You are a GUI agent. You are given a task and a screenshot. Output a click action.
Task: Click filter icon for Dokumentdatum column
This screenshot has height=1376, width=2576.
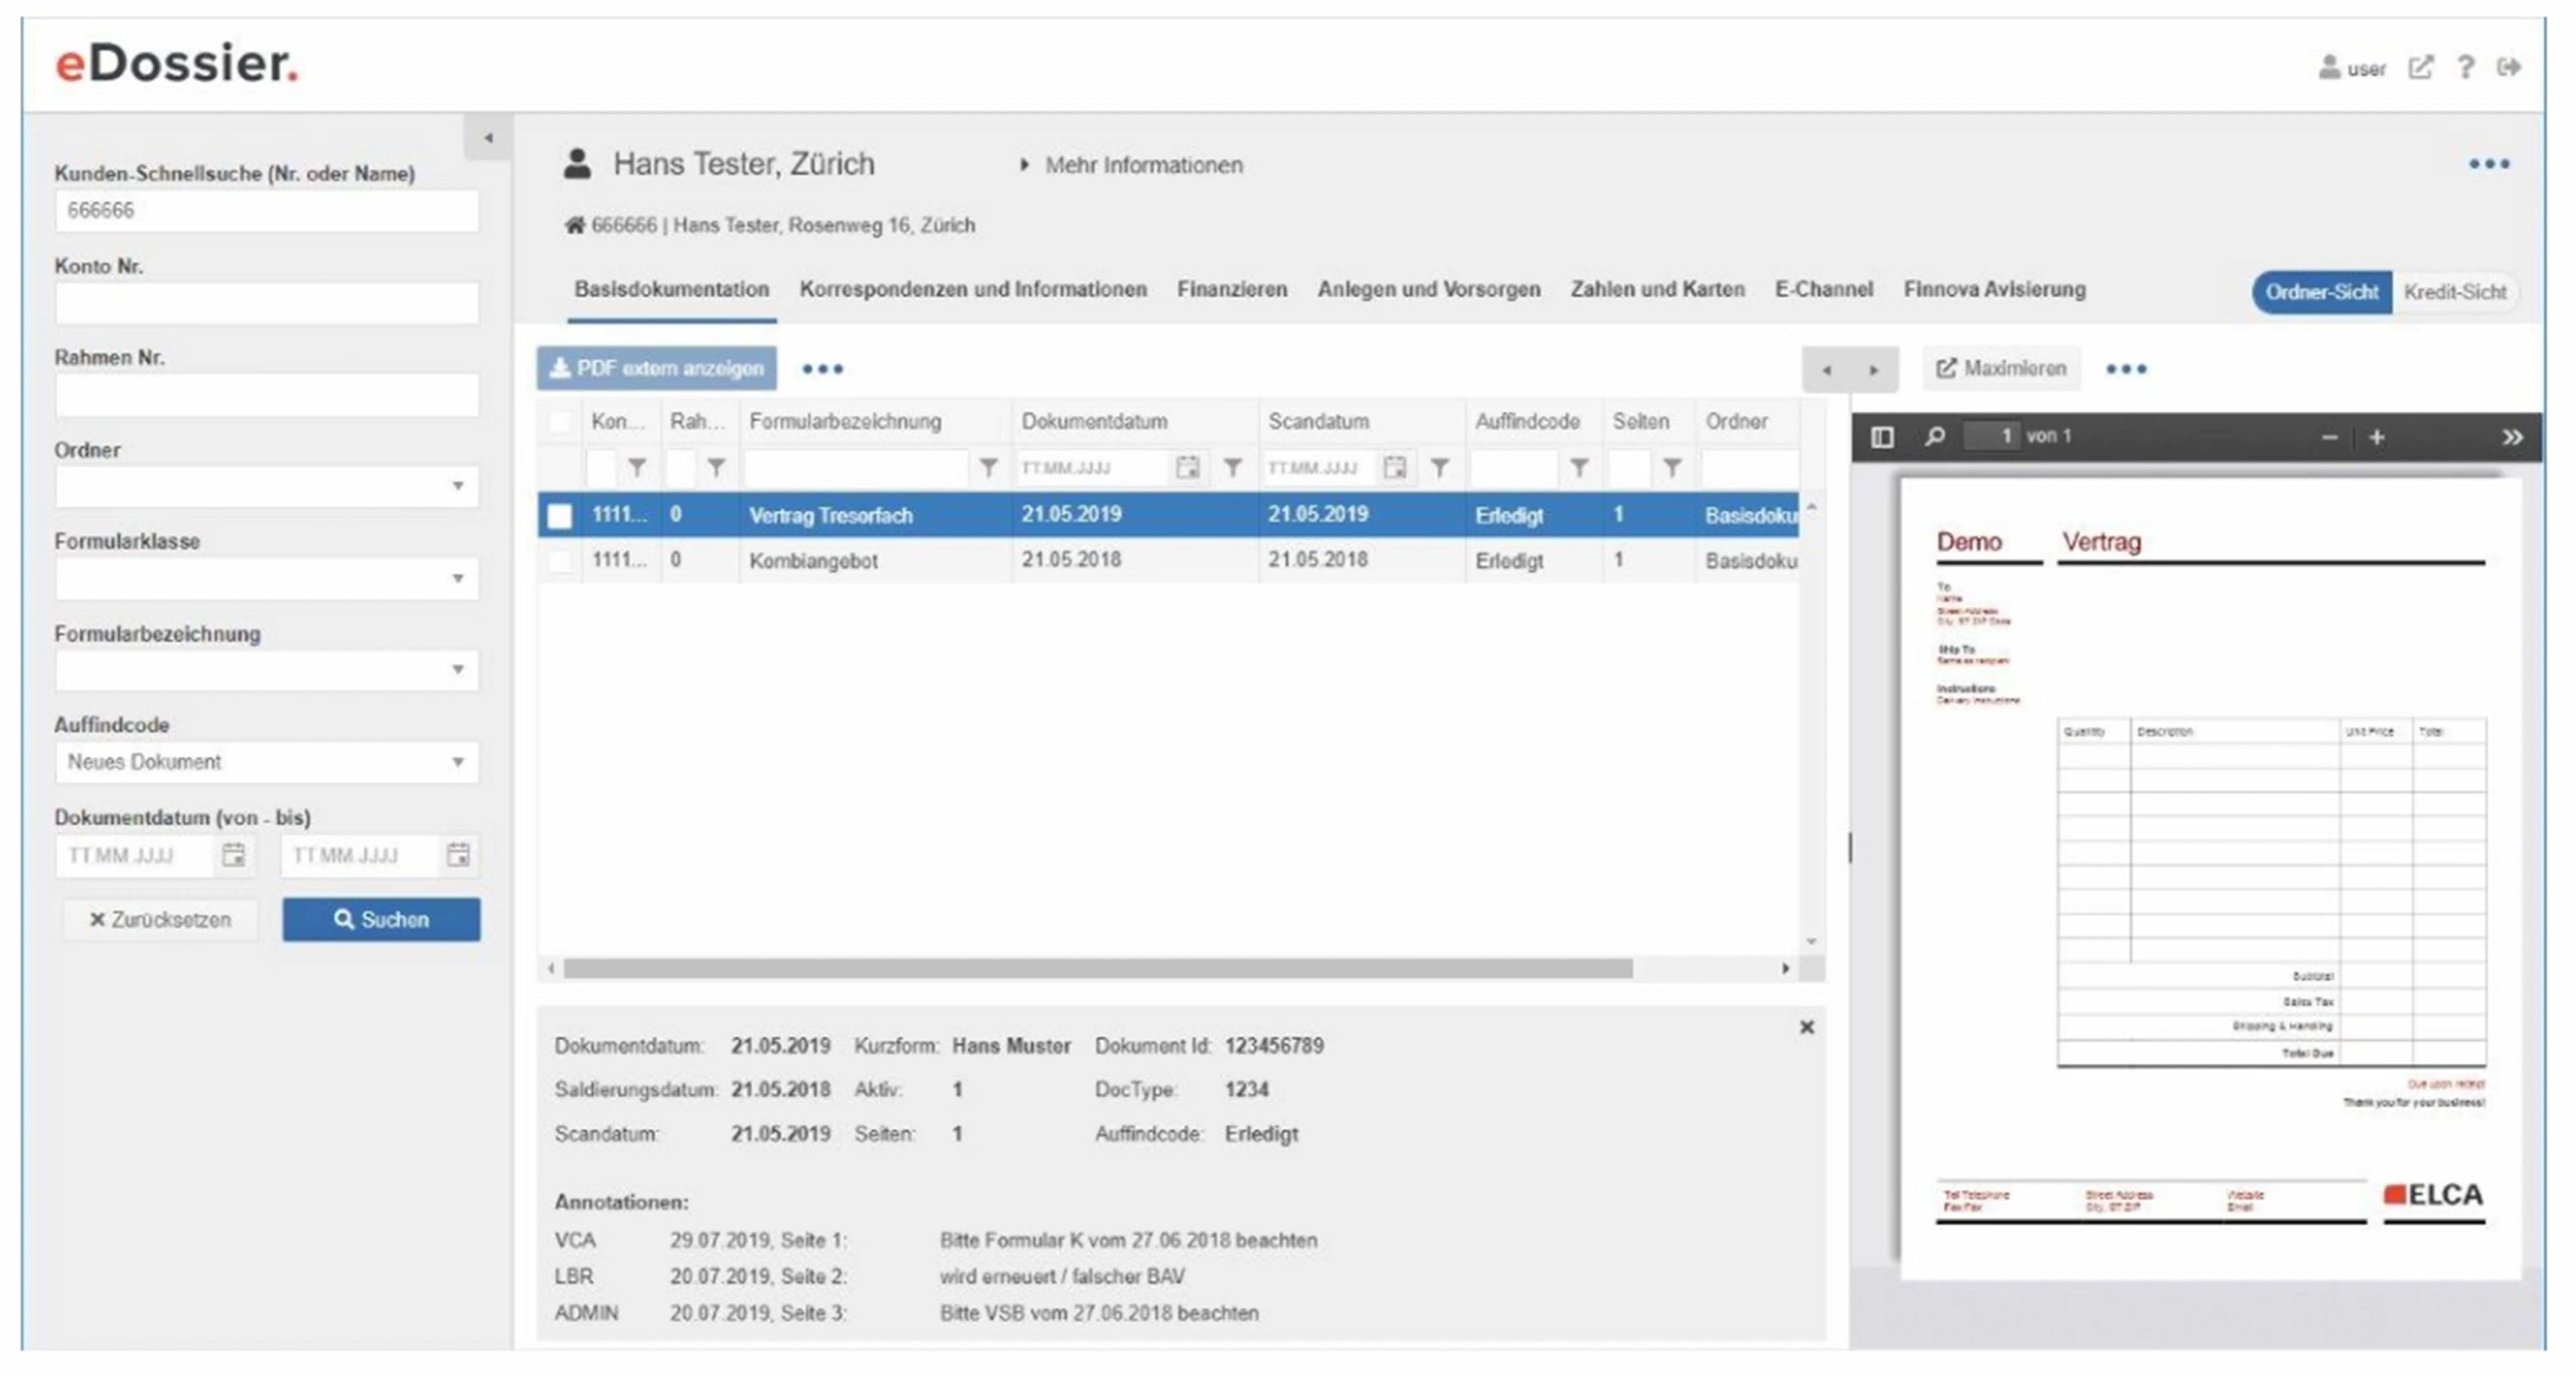coord(1233,467)
